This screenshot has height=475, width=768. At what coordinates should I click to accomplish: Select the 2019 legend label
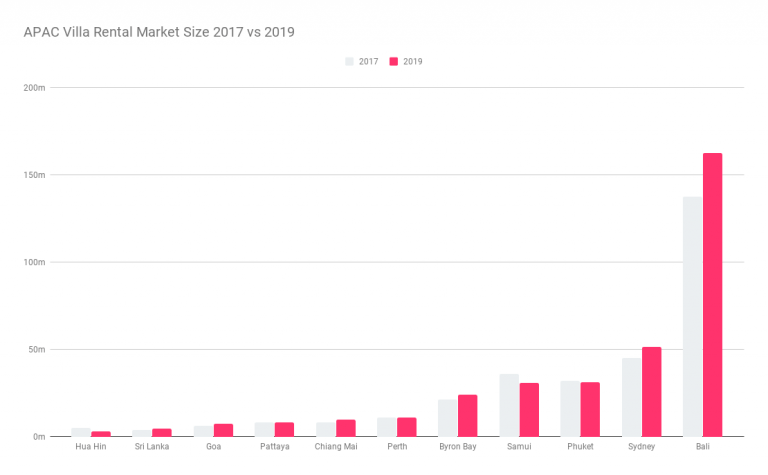coord(412,62)
